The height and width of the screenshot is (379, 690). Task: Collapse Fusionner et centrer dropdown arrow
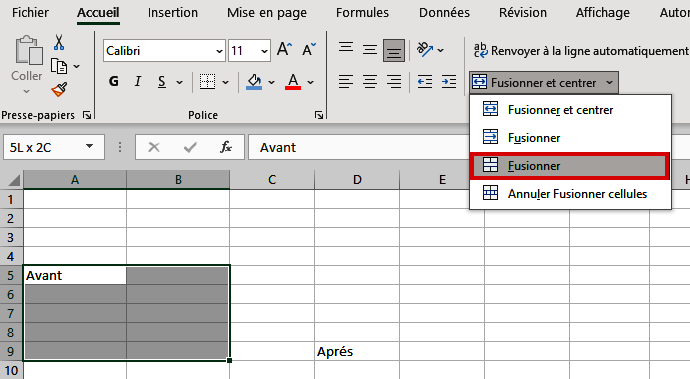[x=609, y=83]
